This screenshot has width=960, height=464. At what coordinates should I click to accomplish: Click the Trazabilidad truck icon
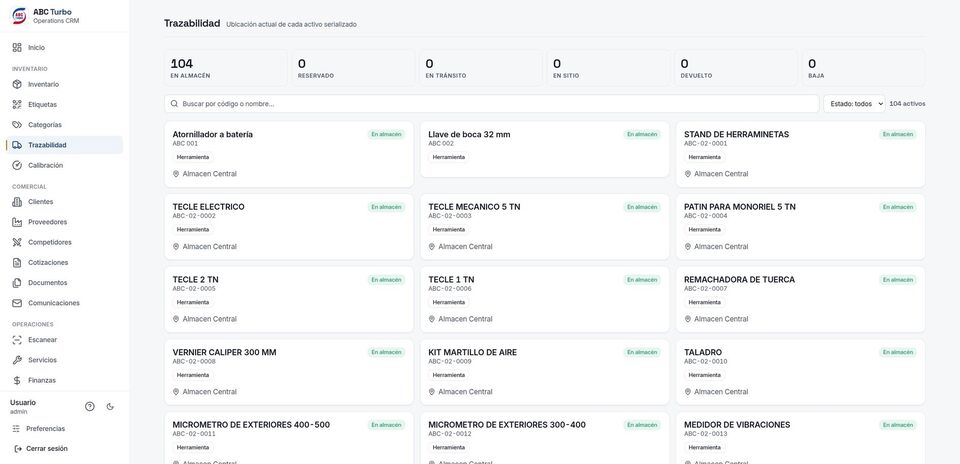point(17,145)
